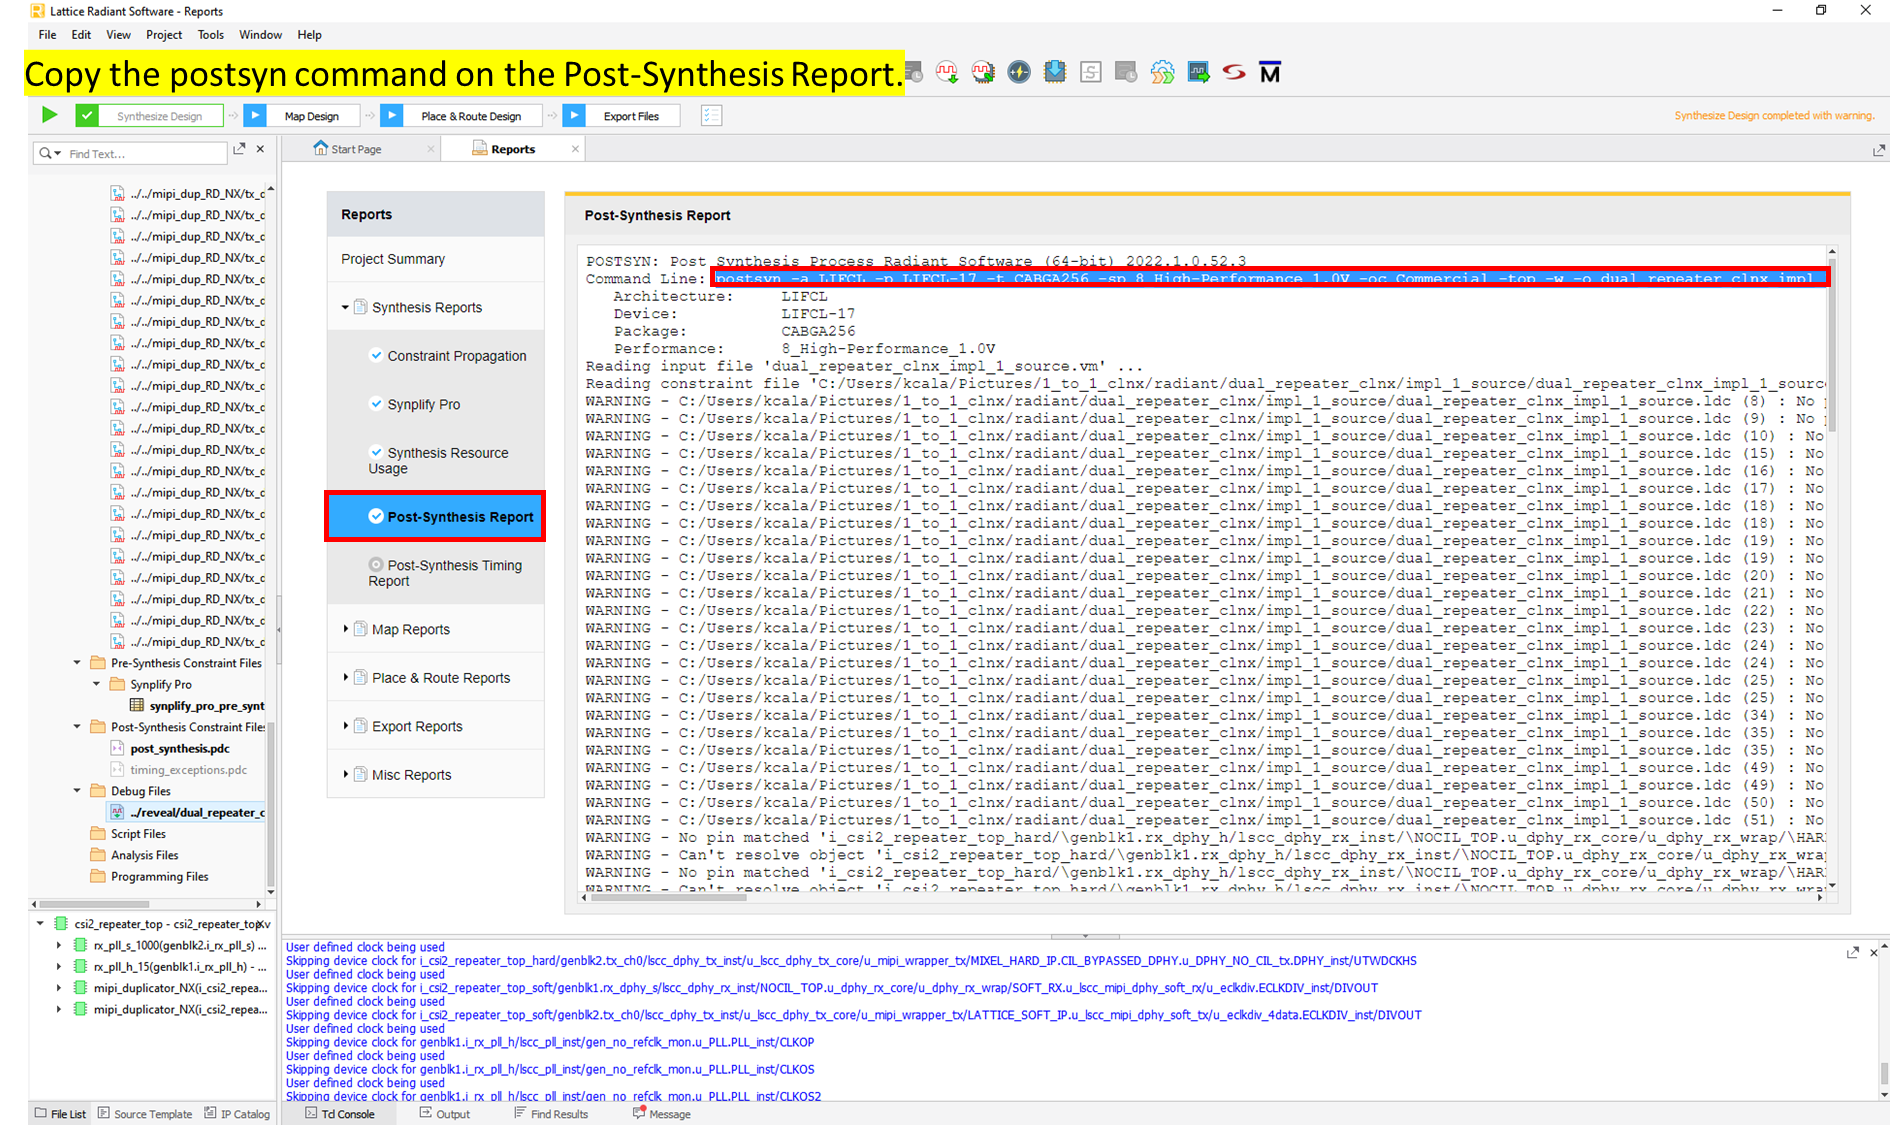Screen dimensions: 1890x1125
Task: Open the Synplify Pro red S icon
Action: (x=1234, y=72)
